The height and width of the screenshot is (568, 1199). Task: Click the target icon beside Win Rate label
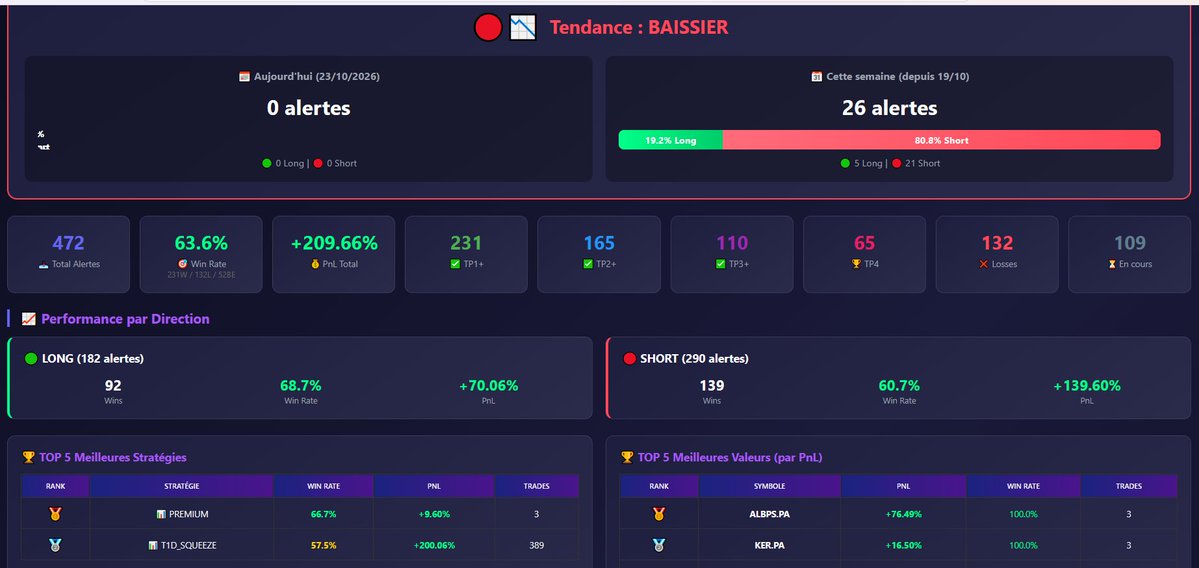[182, 264]
